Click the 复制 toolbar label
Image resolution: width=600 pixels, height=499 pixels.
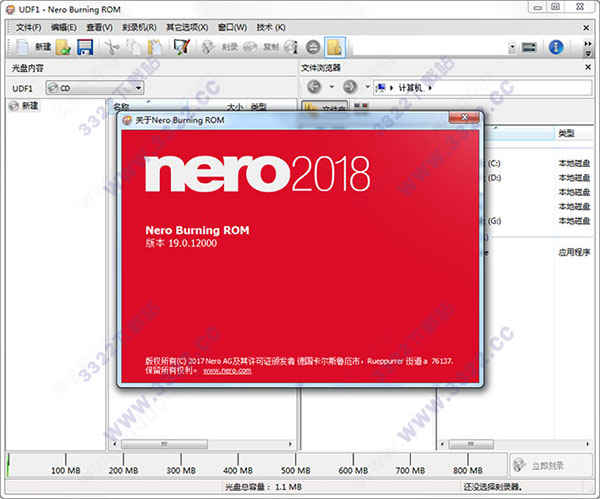click(x=271, y=47)
